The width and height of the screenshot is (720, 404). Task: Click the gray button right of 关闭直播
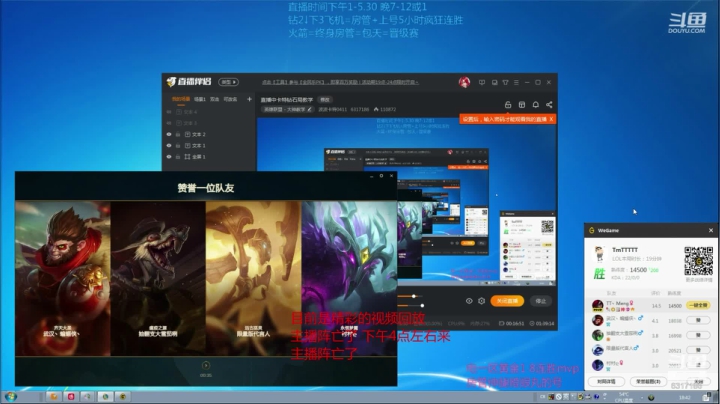tap(540, 301)
